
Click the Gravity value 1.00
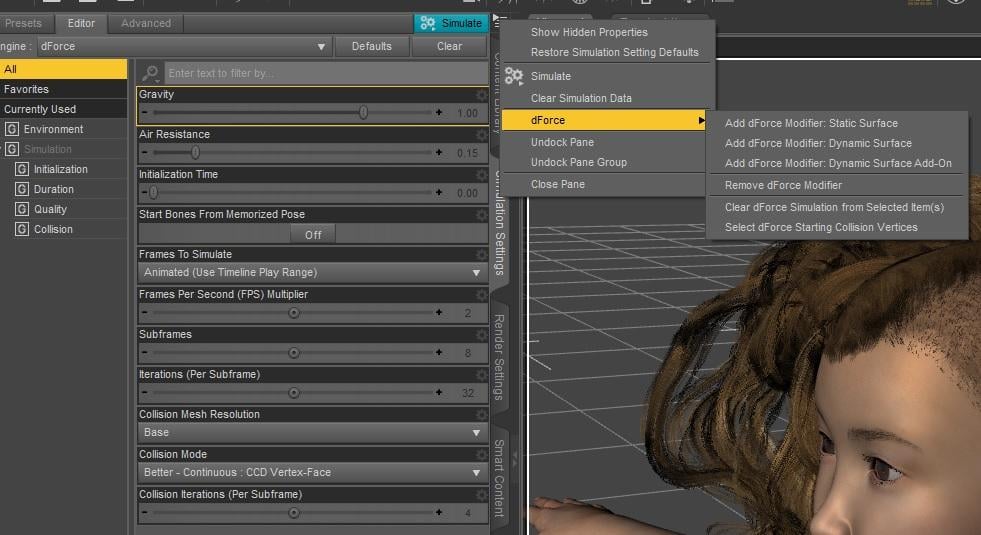[467, 113]
